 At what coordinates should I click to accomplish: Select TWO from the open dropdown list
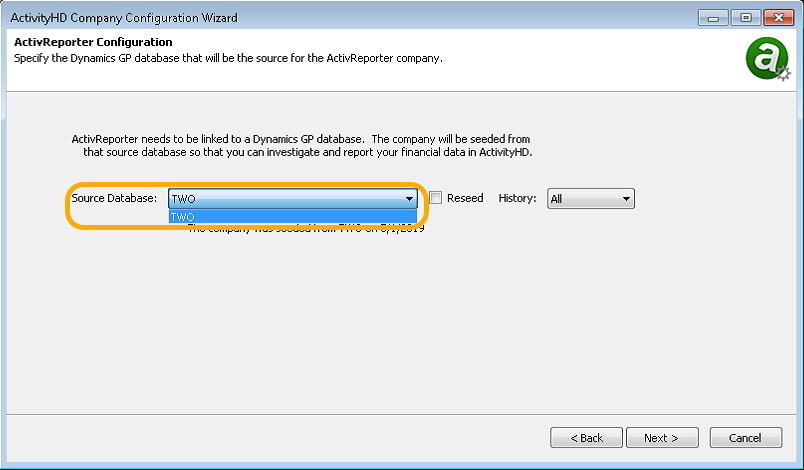[x=293, y=216]
